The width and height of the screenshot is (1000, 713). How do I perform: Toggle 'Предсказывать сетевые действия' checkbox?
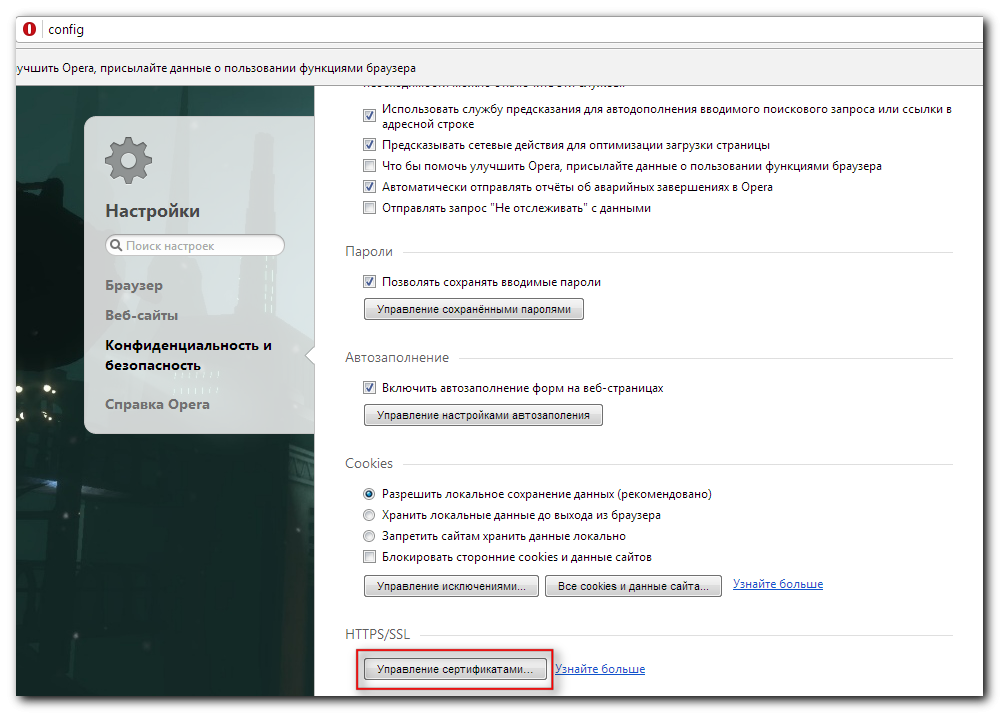369,145
